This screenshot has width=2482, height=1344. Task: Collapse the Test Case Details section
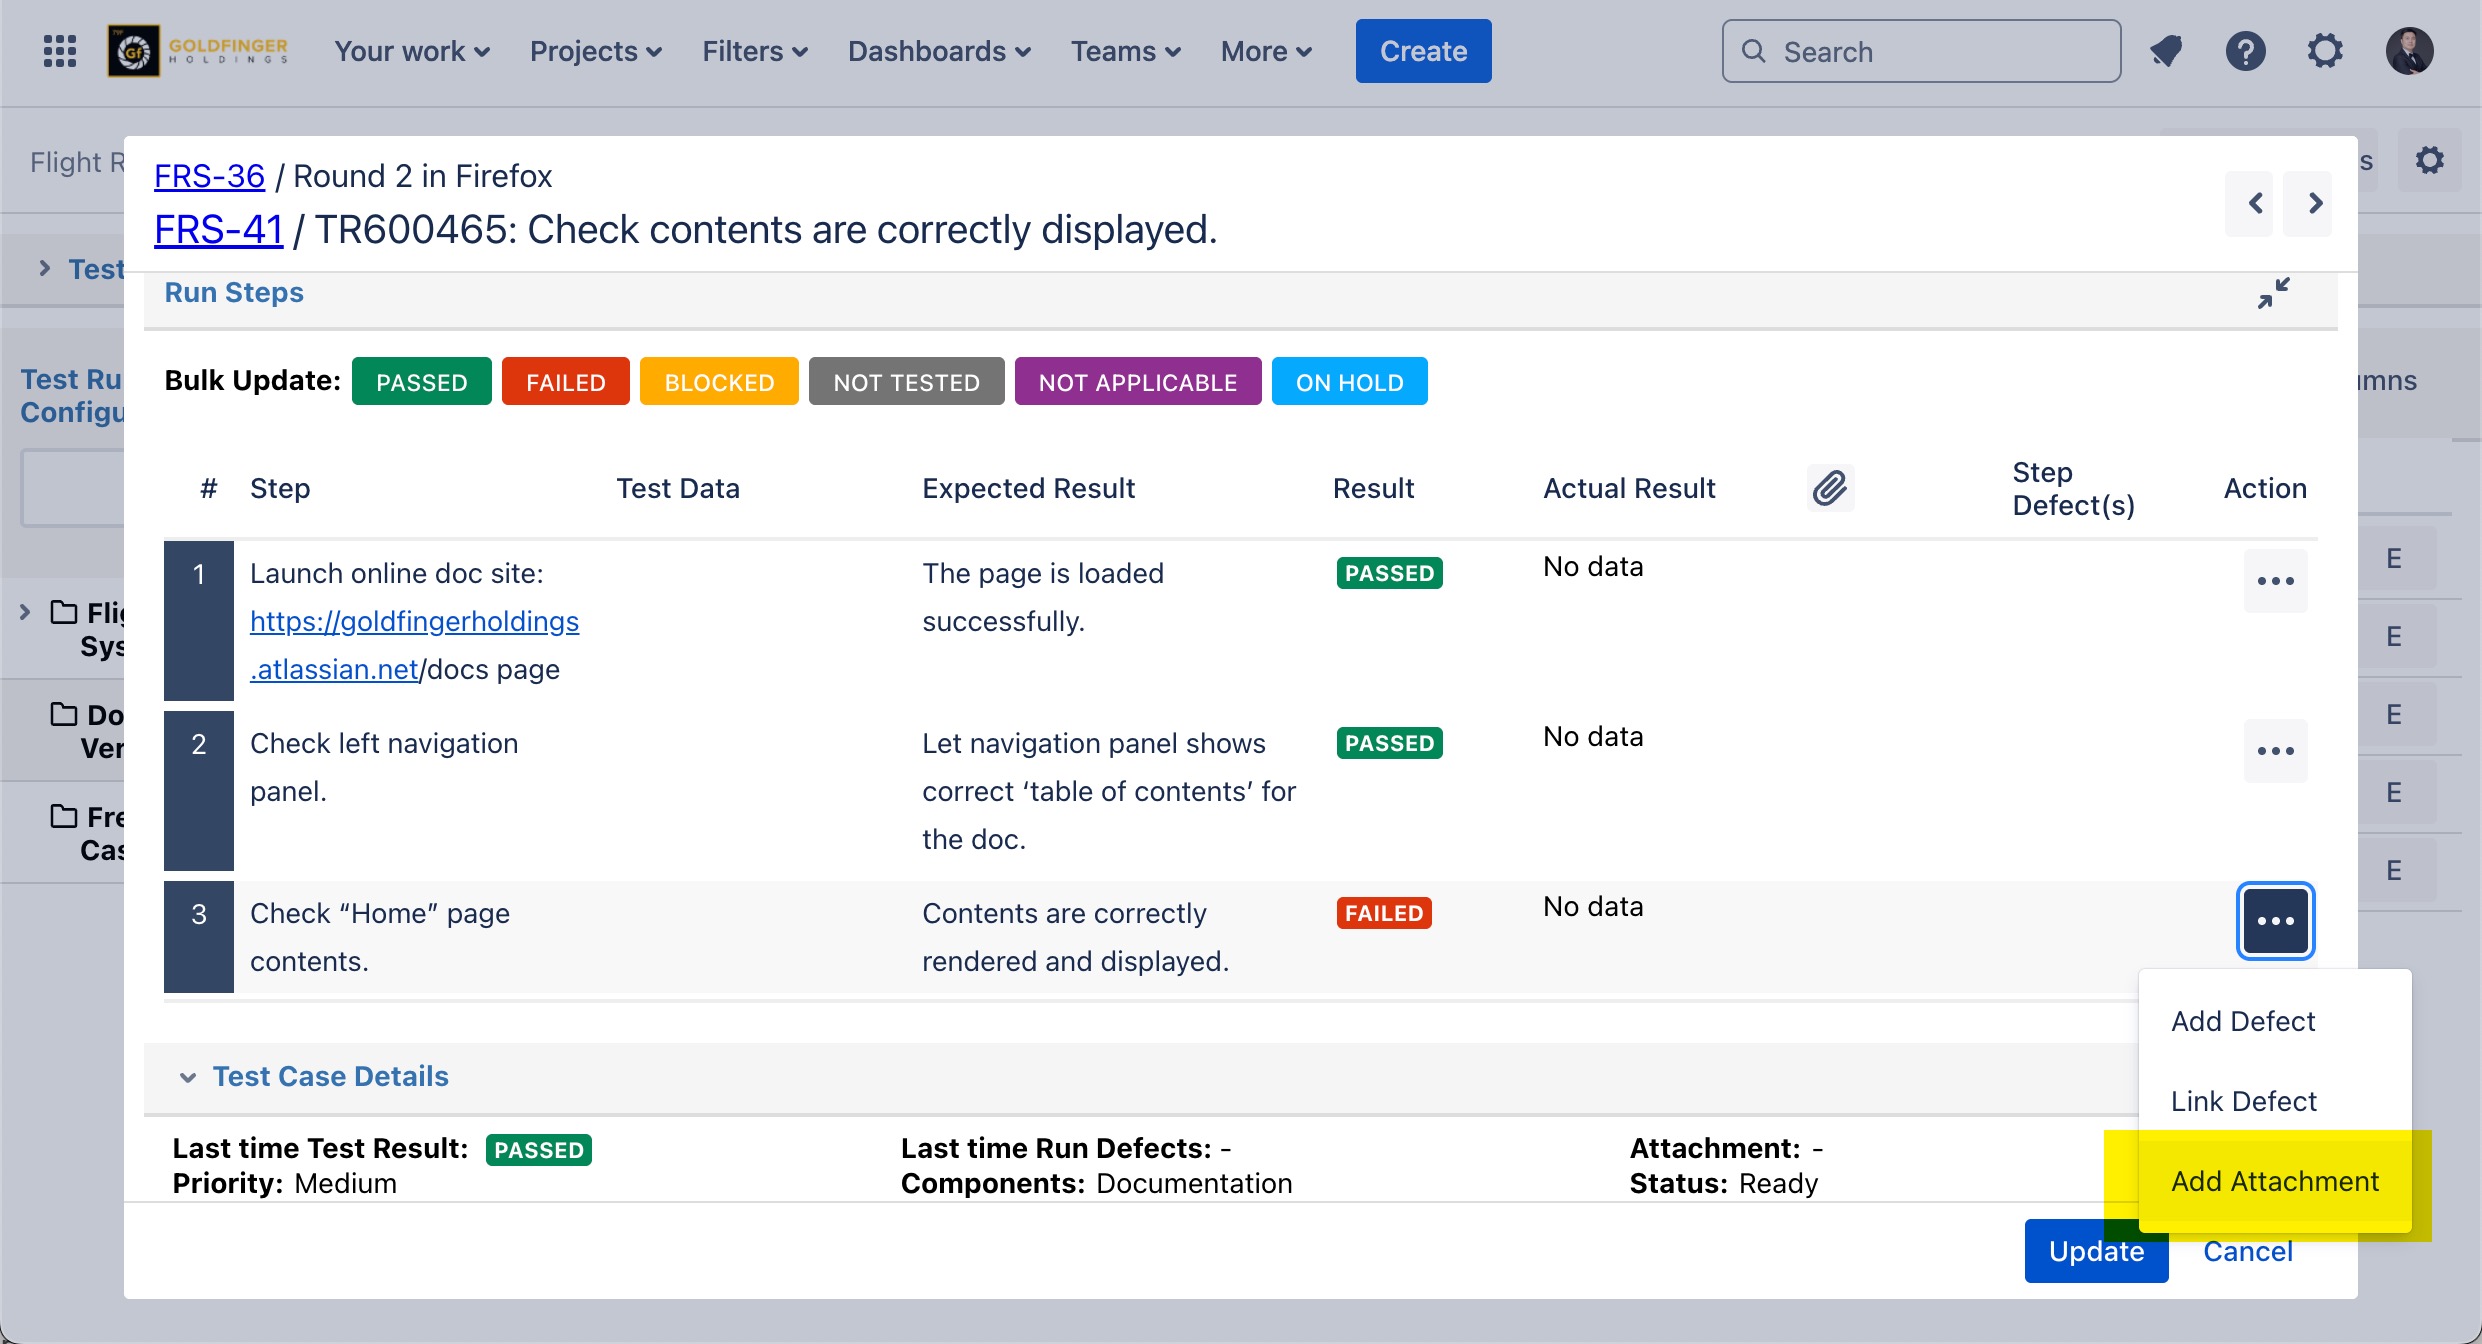pos(188,1077)
